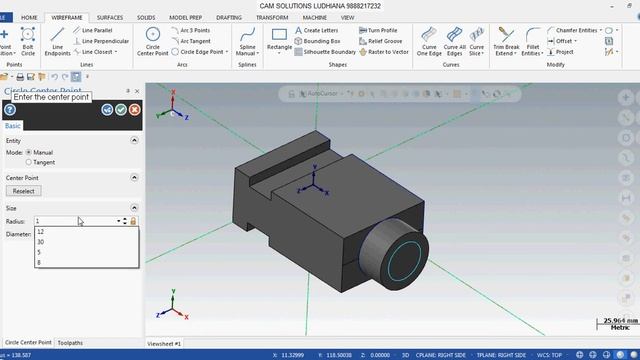Expand the Chamfer Entities dropdown arrow

tap(601, 30)
